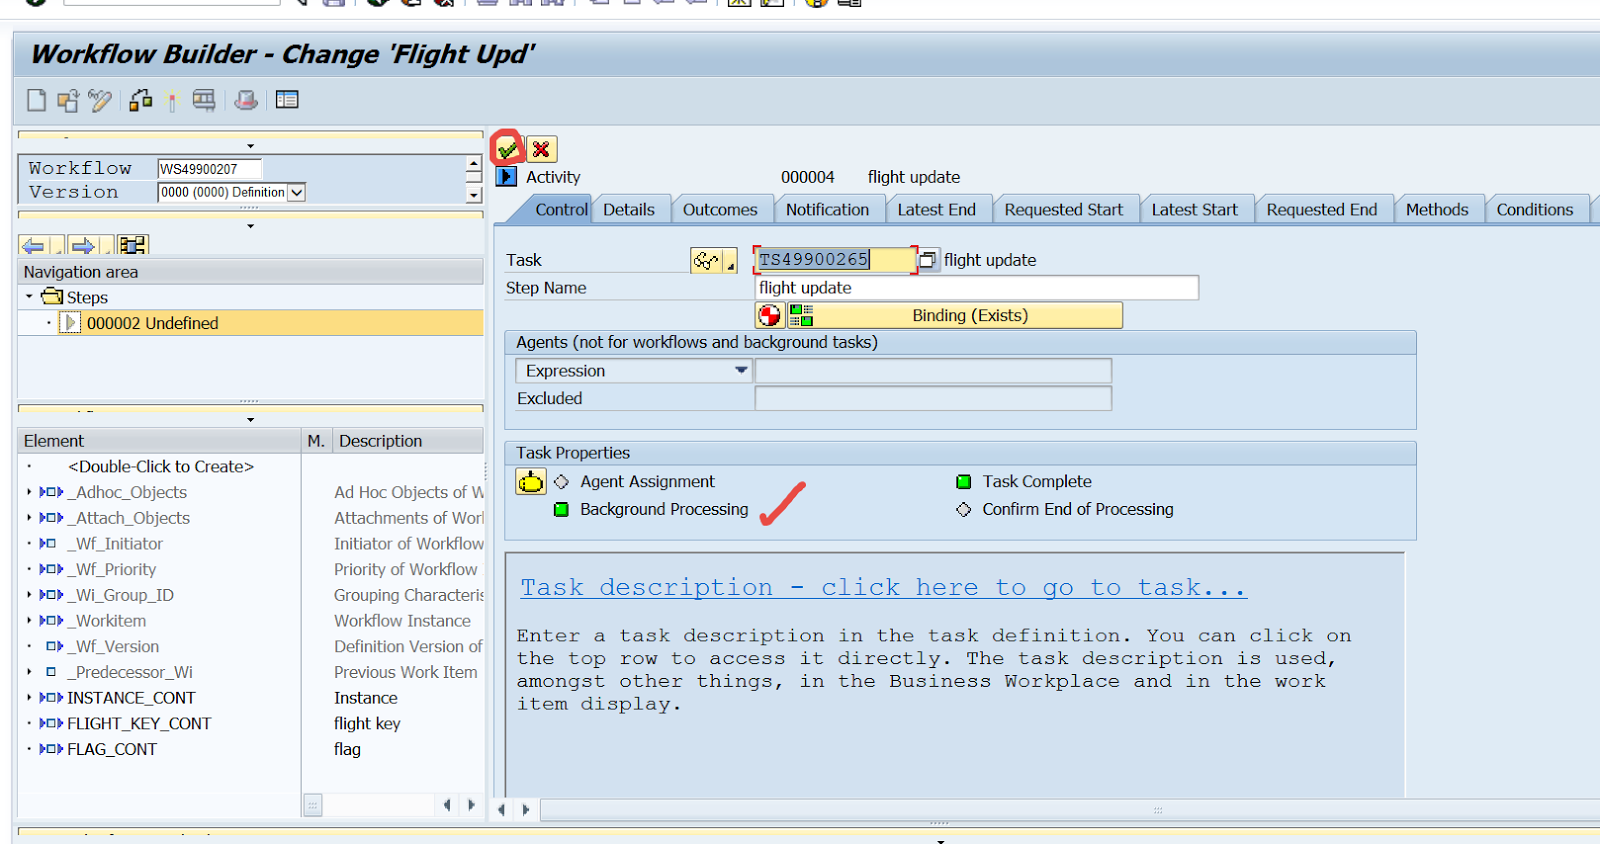This screenshot has height=844, width=1600.
Task: Click the Task number field TS49900265
Action: tap(834, 260)
